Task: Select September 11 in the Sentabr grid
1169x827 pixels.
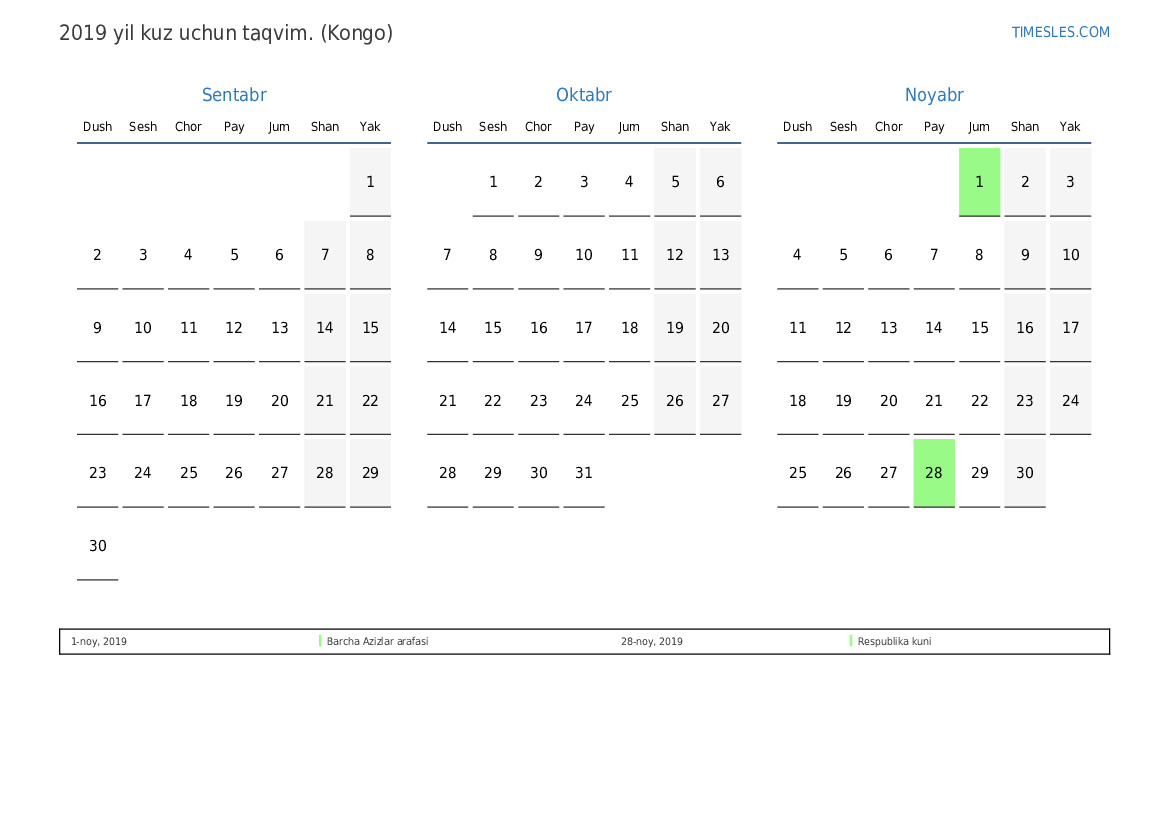Action: (189, 328)
